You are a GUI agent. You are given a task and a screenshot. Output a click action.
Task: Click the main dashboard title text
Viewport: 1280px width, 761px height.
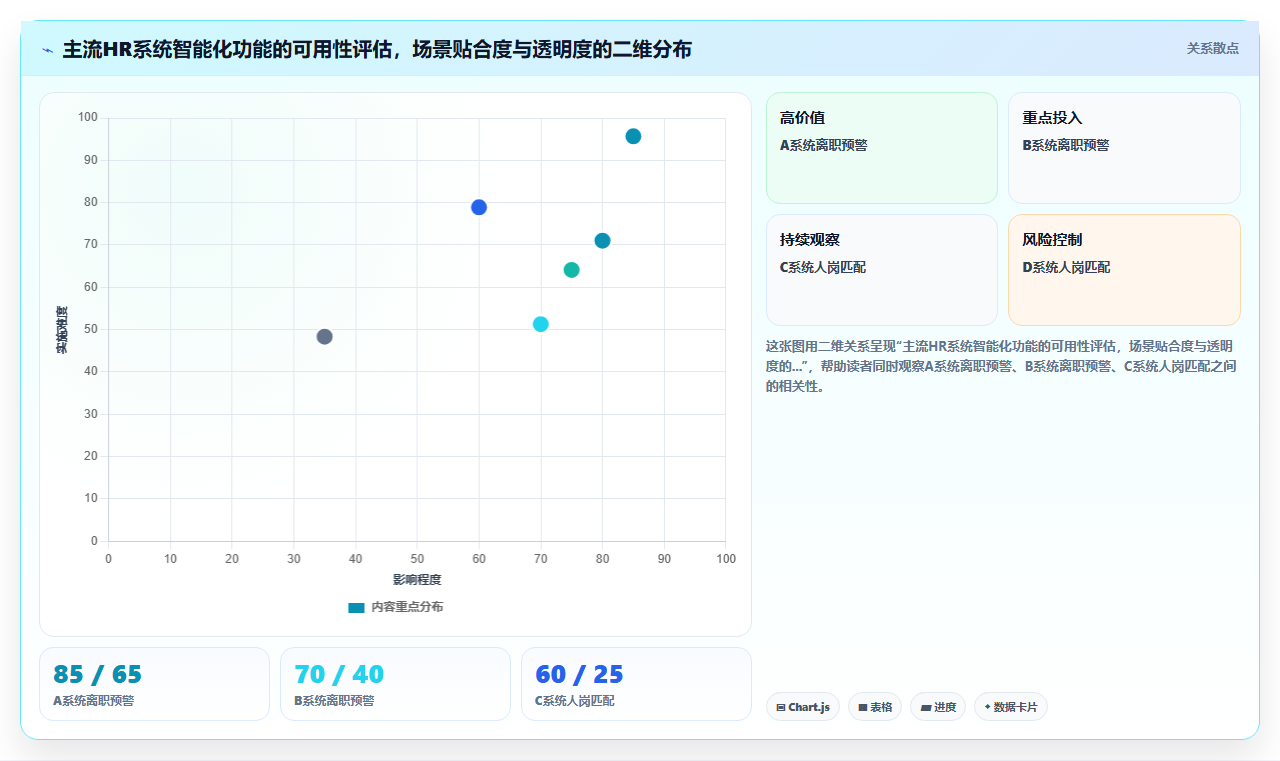[377, 49]
